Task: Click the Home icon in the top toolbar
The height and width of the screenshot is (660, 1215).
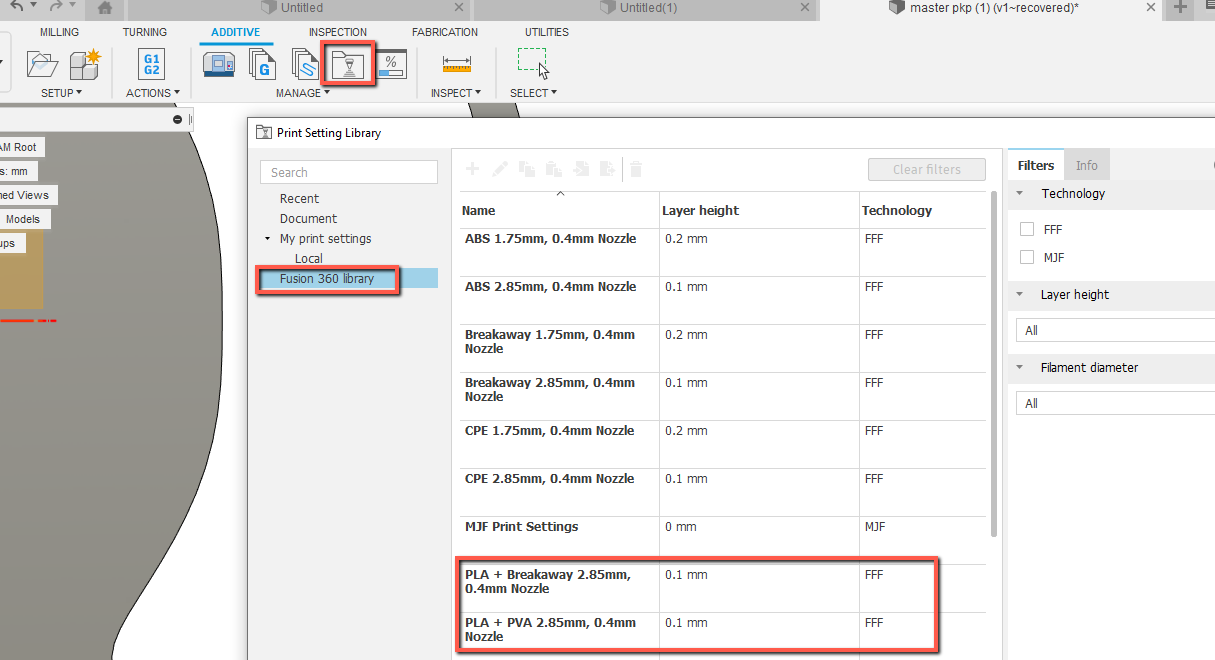Action: pyautogui.click(x=104, y=9)
